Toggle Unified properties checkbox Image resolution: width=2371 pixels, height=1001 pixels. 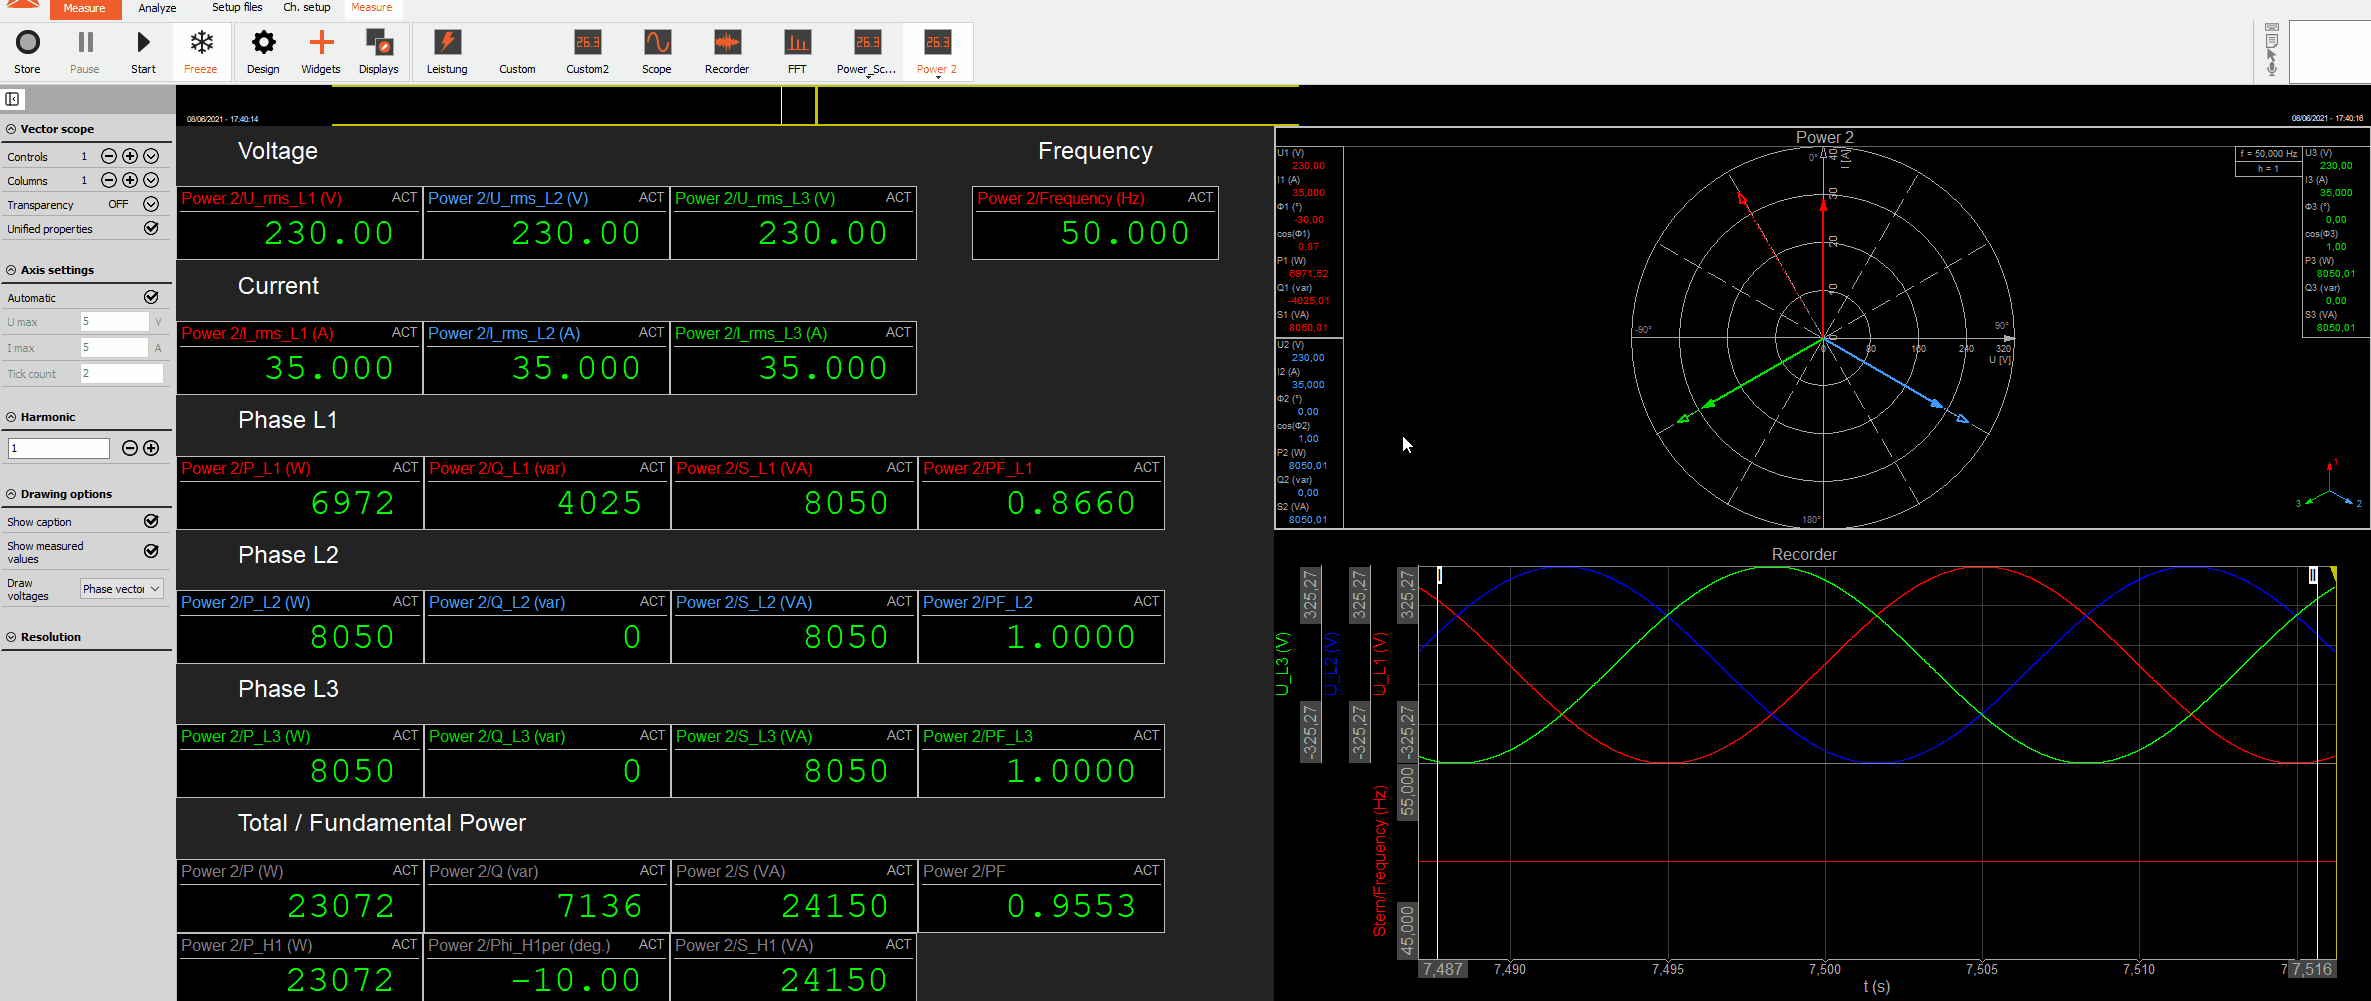pos(151,228)
